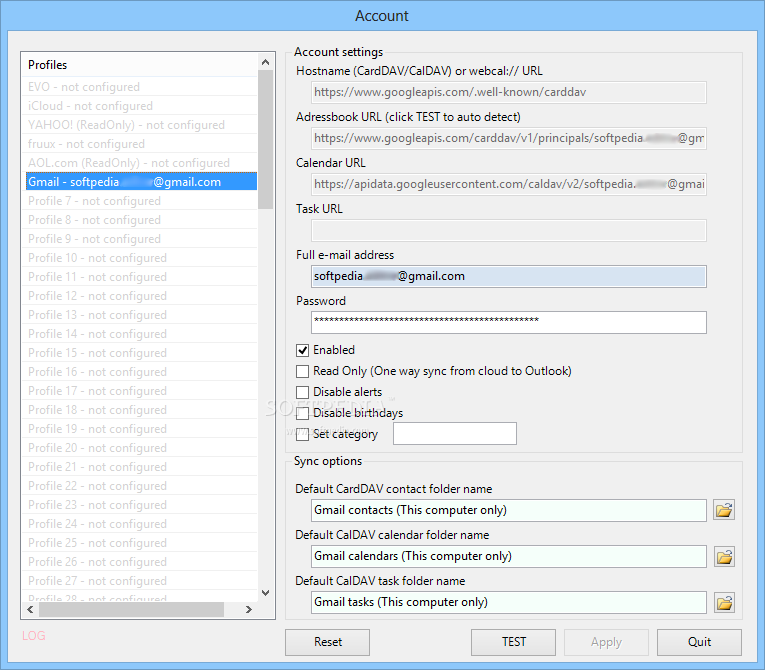Click the Adressbook URL field
This screenshot has width=765, height=670.
click(x=509, y=138)
